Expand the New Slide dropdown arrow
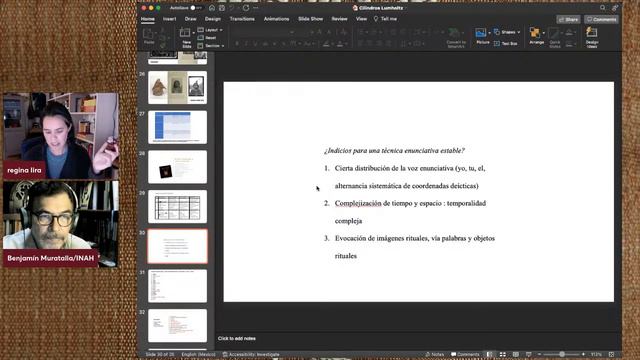 pyautogui.click(x=193, y=33)
